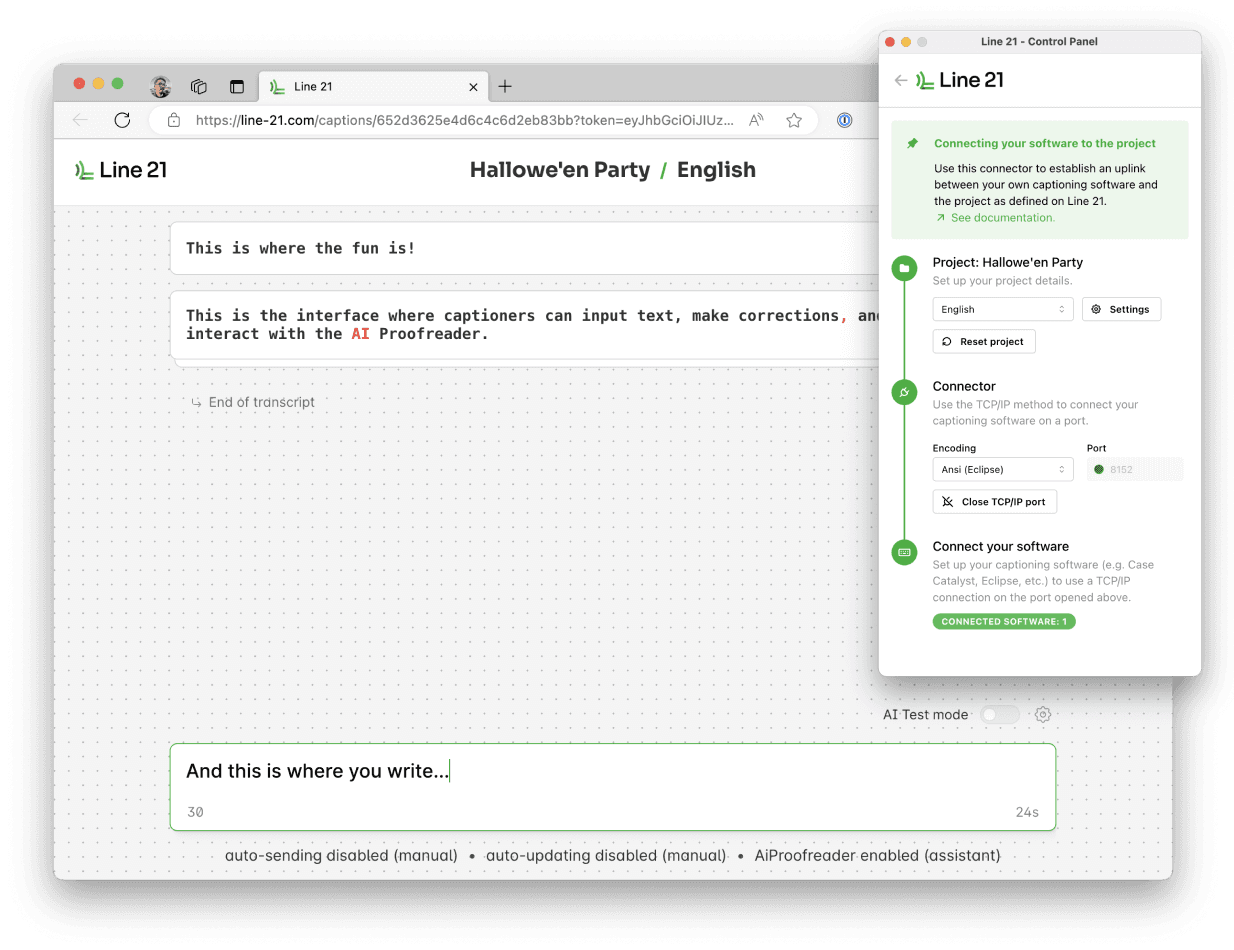
Task: Open the browser tab actions menu icon
Action: [x=237, y=87]
